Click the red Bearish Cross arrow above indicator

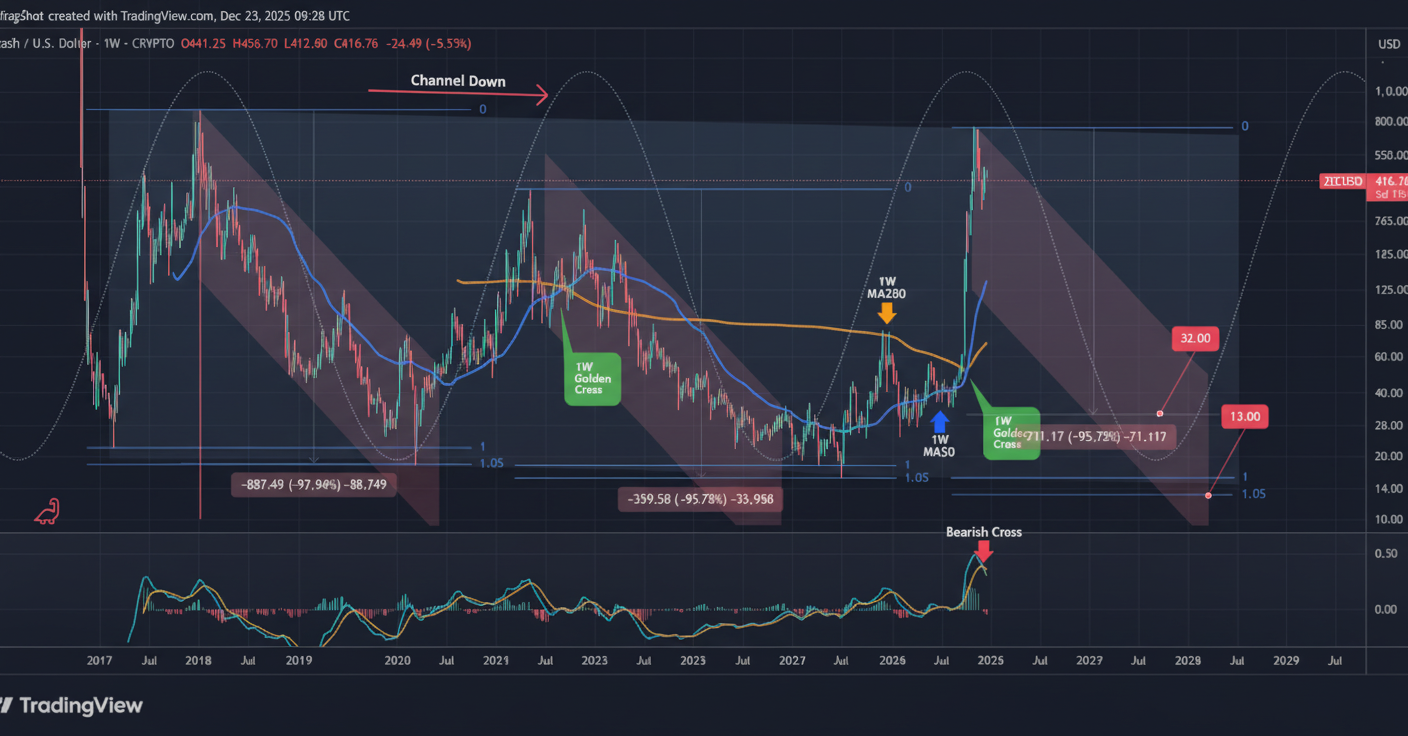[984, 551]
